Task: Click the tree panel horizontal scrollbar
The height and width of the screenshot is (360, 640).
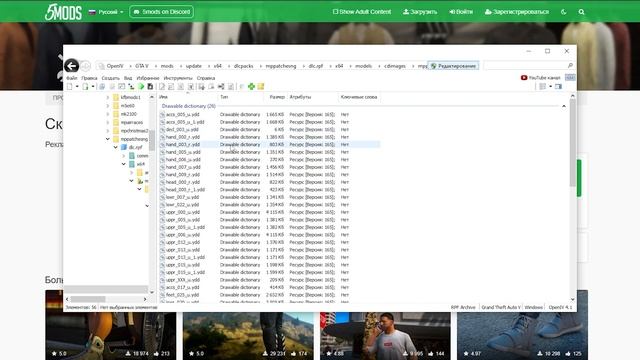Action: tap(88, 299)
